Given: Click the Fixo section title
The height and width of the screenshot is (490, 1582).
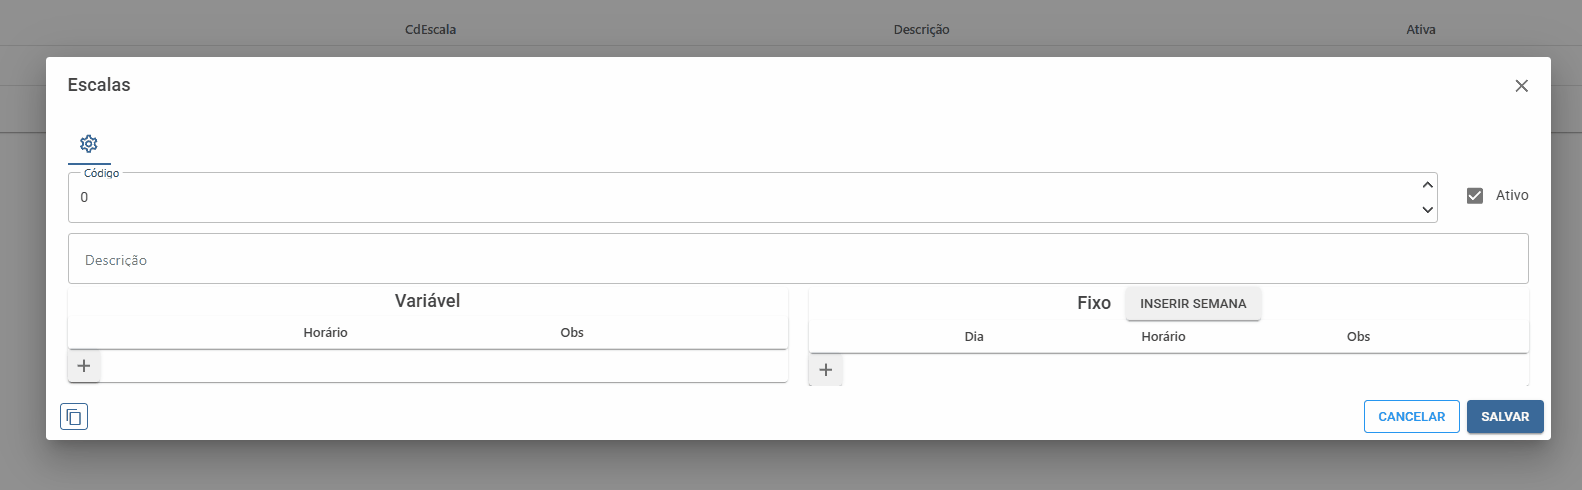Looking at the screenshot, I should point(1094,303).
